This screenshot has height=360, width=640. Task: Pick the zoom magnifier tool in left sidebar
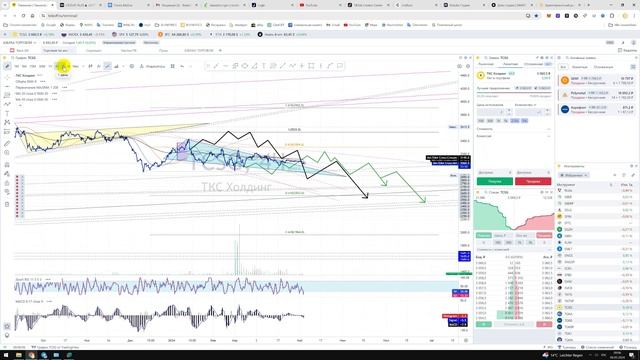(x=7, y=153)
